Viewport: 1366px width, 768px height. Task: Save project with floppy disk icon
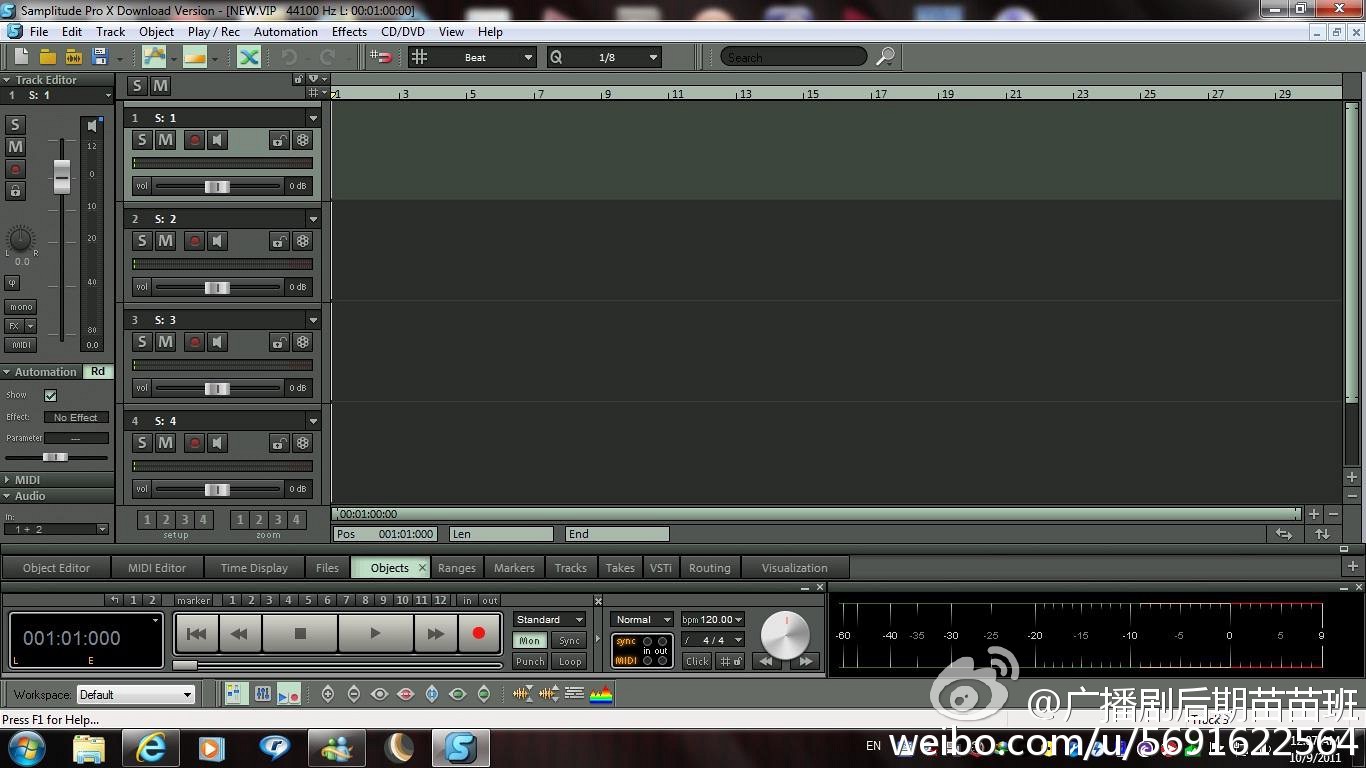[100, 57]
